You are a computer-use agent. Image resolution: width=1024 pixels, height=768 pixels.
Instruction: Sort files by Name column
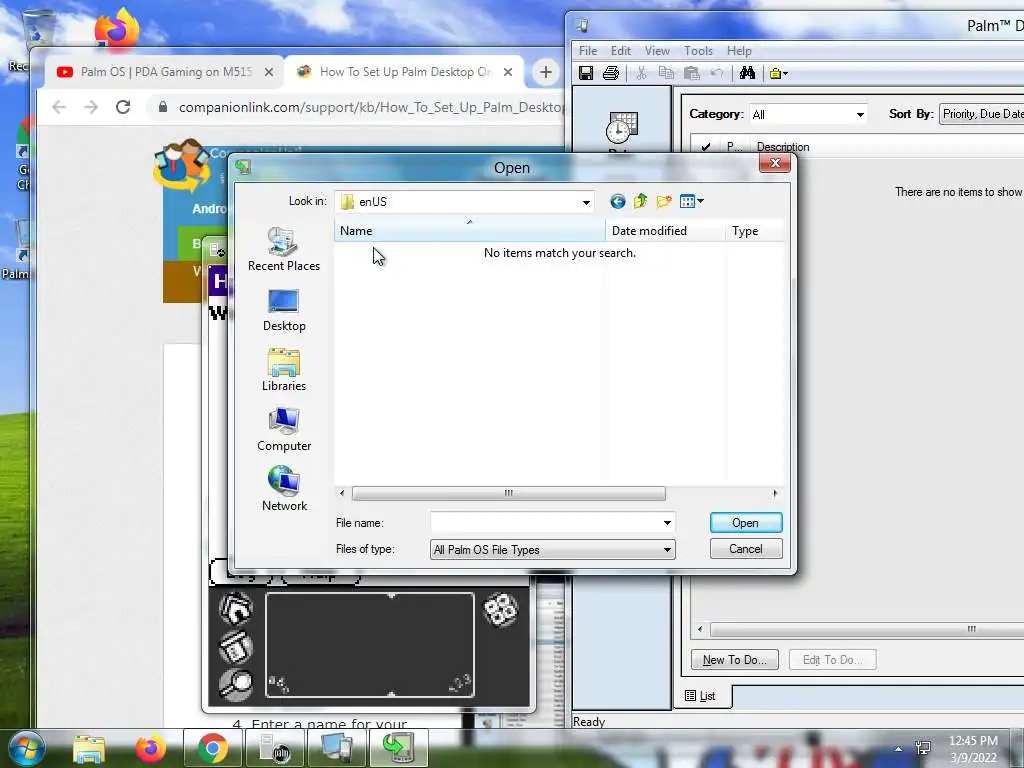pyautogui.click(x=470, y=231)
